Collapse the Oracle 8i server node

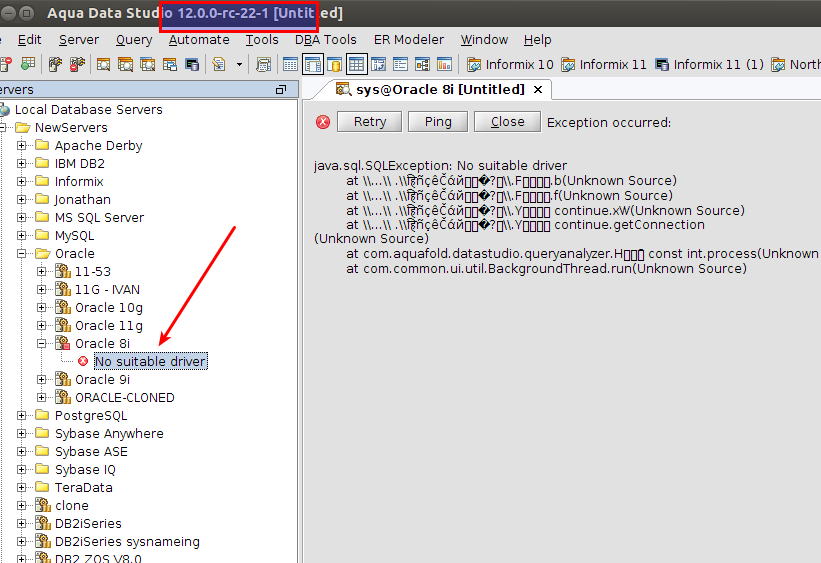coord(42,344)
